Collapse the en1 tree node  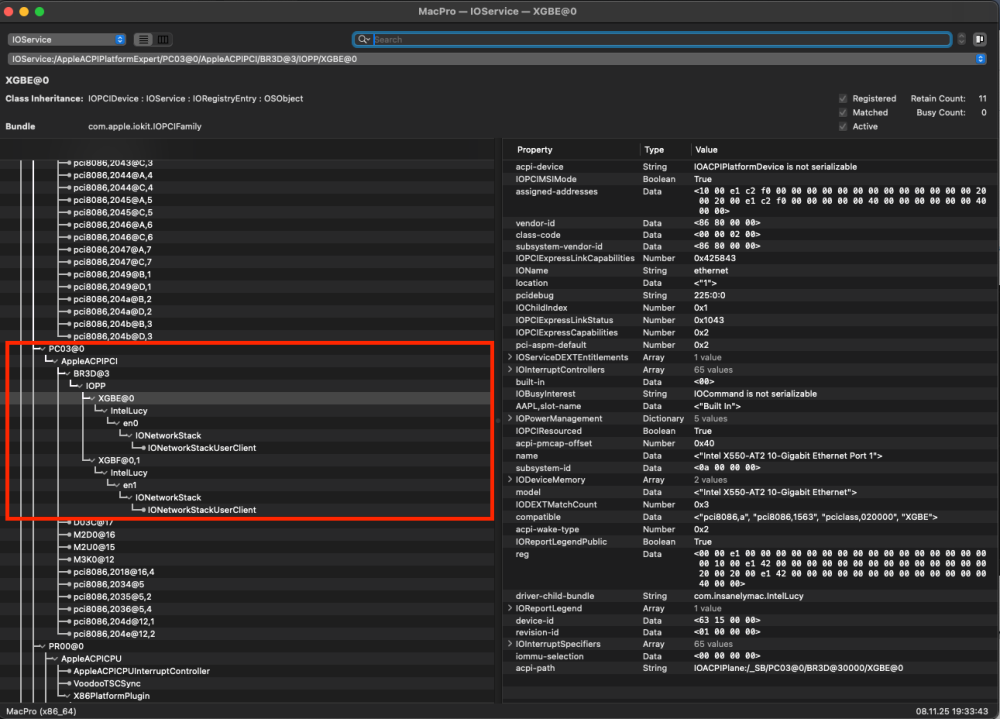tap(117, 486)
